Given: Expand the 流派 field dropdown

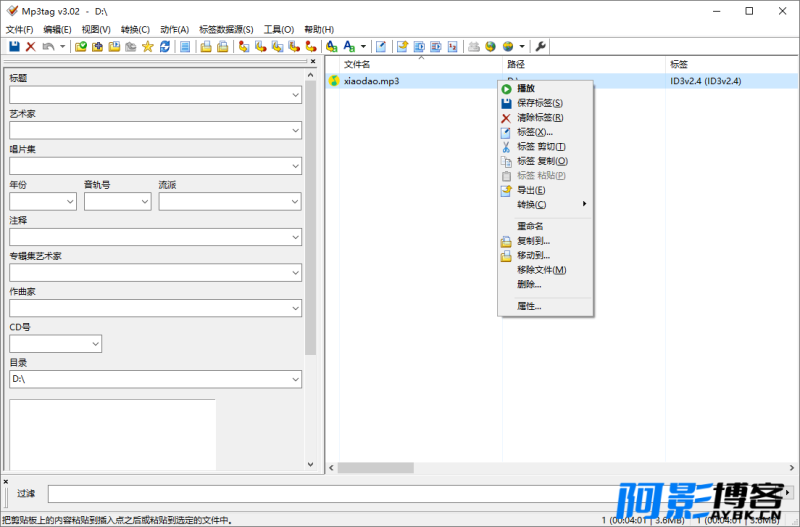Looking at the screenshot, I should pyautogui.click(x=295, y=202).
